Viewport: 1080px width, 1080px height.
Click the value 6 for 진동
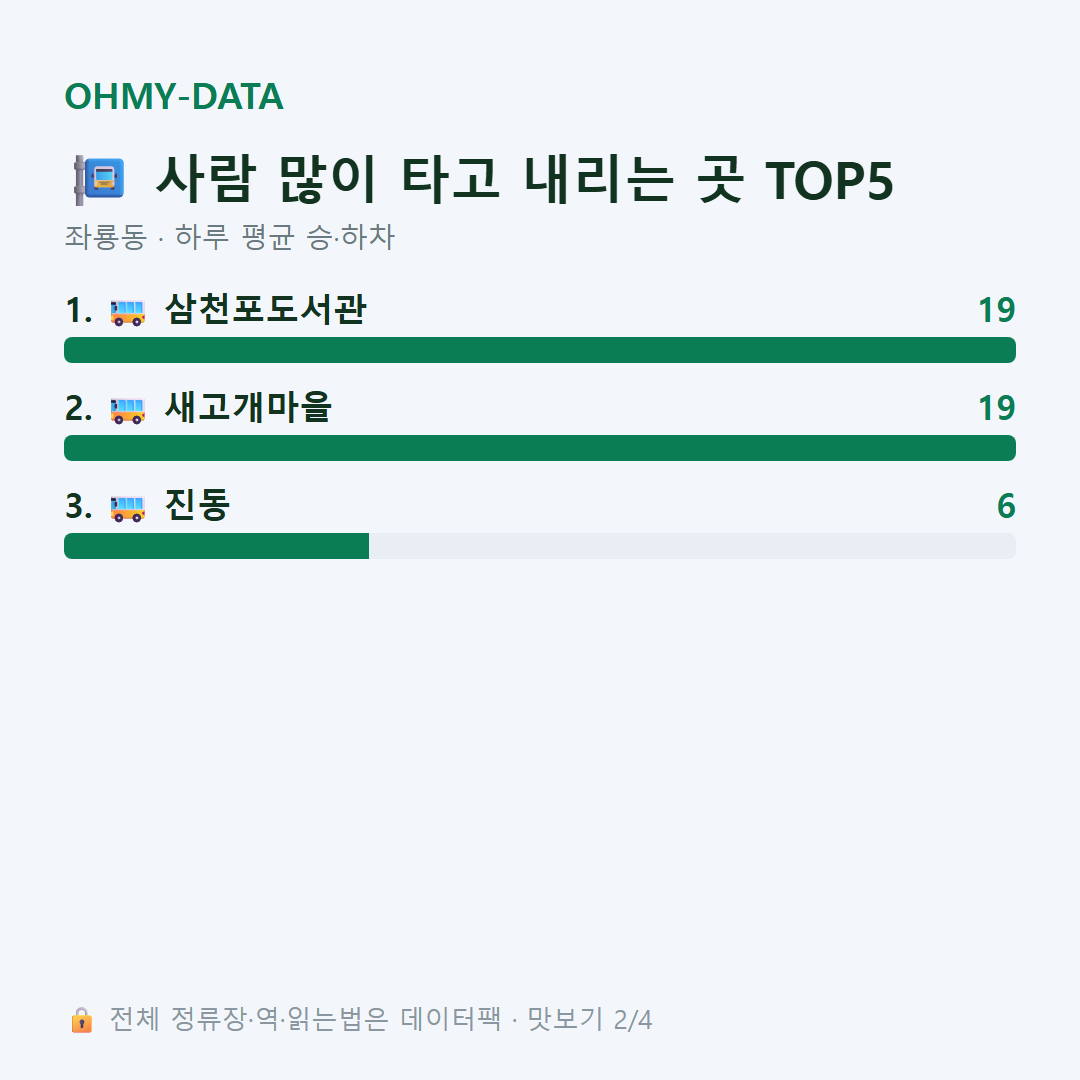pos(1006,506)
